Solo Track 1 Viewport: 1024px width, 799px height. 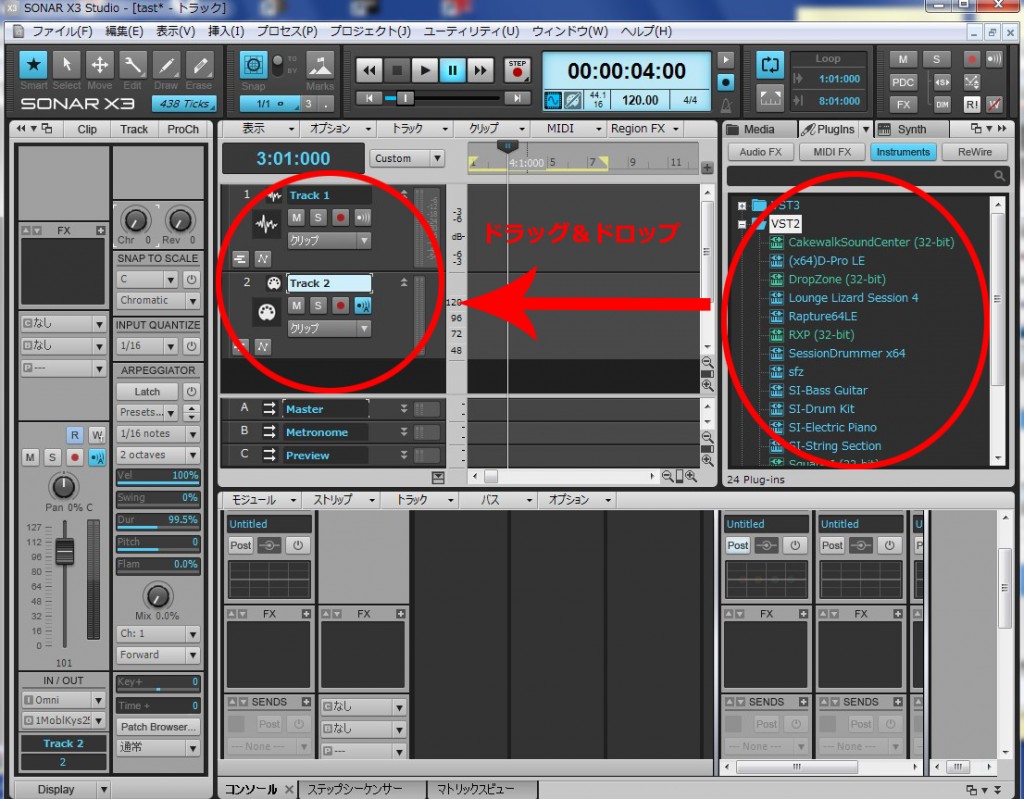click(x=318, y=218)
